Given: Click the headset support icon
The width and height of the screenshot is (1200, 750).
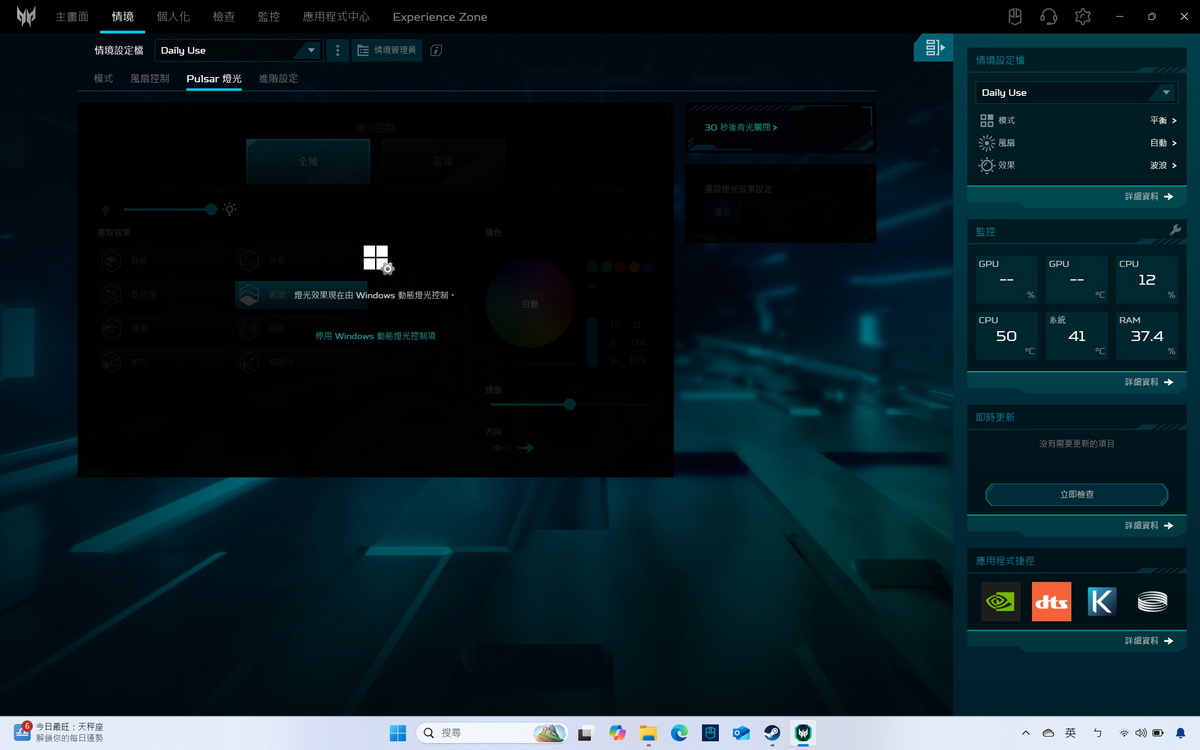Looking at the screenshot, I should 1048,17.
